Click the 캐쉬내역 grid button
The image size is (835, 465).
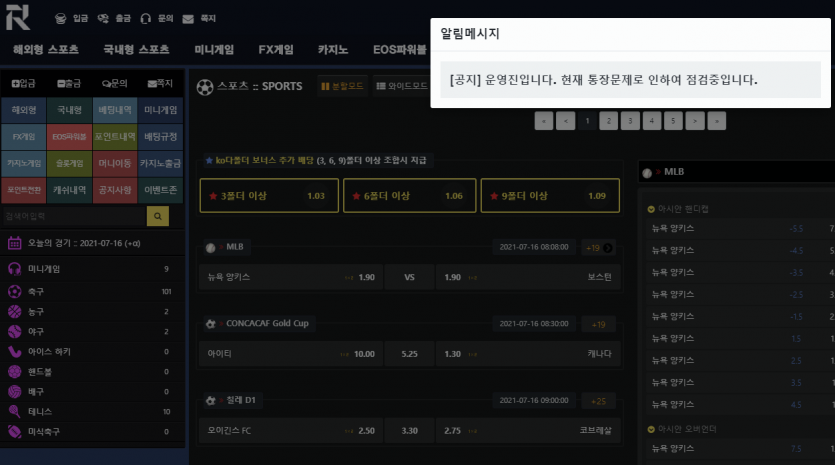point(69,190)
